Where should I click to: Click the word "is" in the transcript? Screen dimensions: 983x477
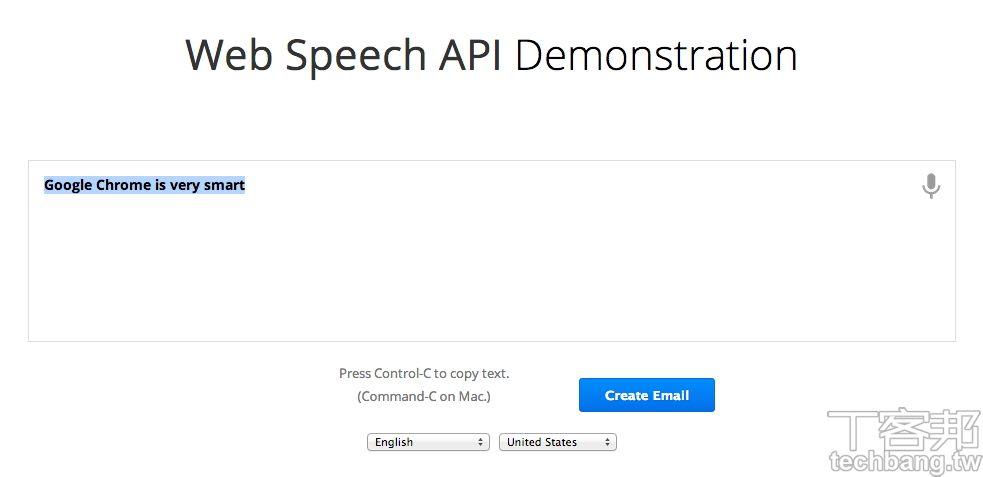160,185
